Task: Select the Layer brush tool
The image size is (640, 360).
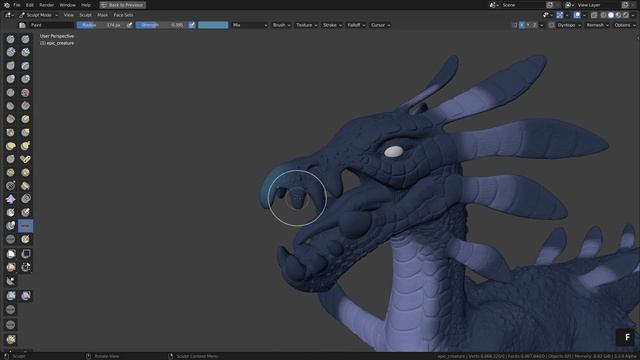Action: (x=25, y=66)
